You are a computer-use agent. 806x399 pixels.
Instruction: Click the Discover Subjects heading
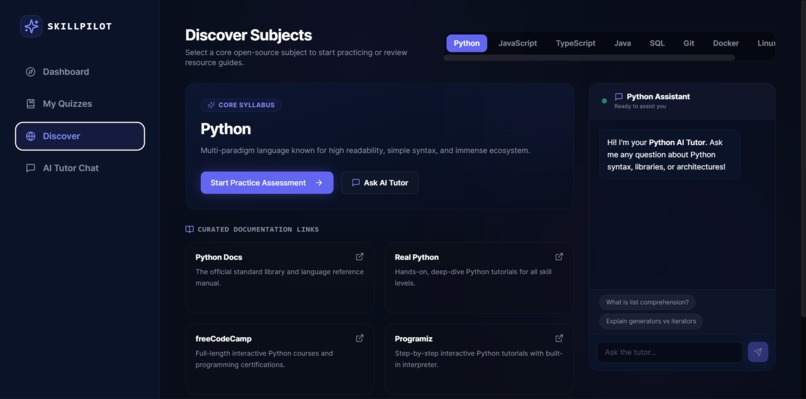click(x=248, y=35)
